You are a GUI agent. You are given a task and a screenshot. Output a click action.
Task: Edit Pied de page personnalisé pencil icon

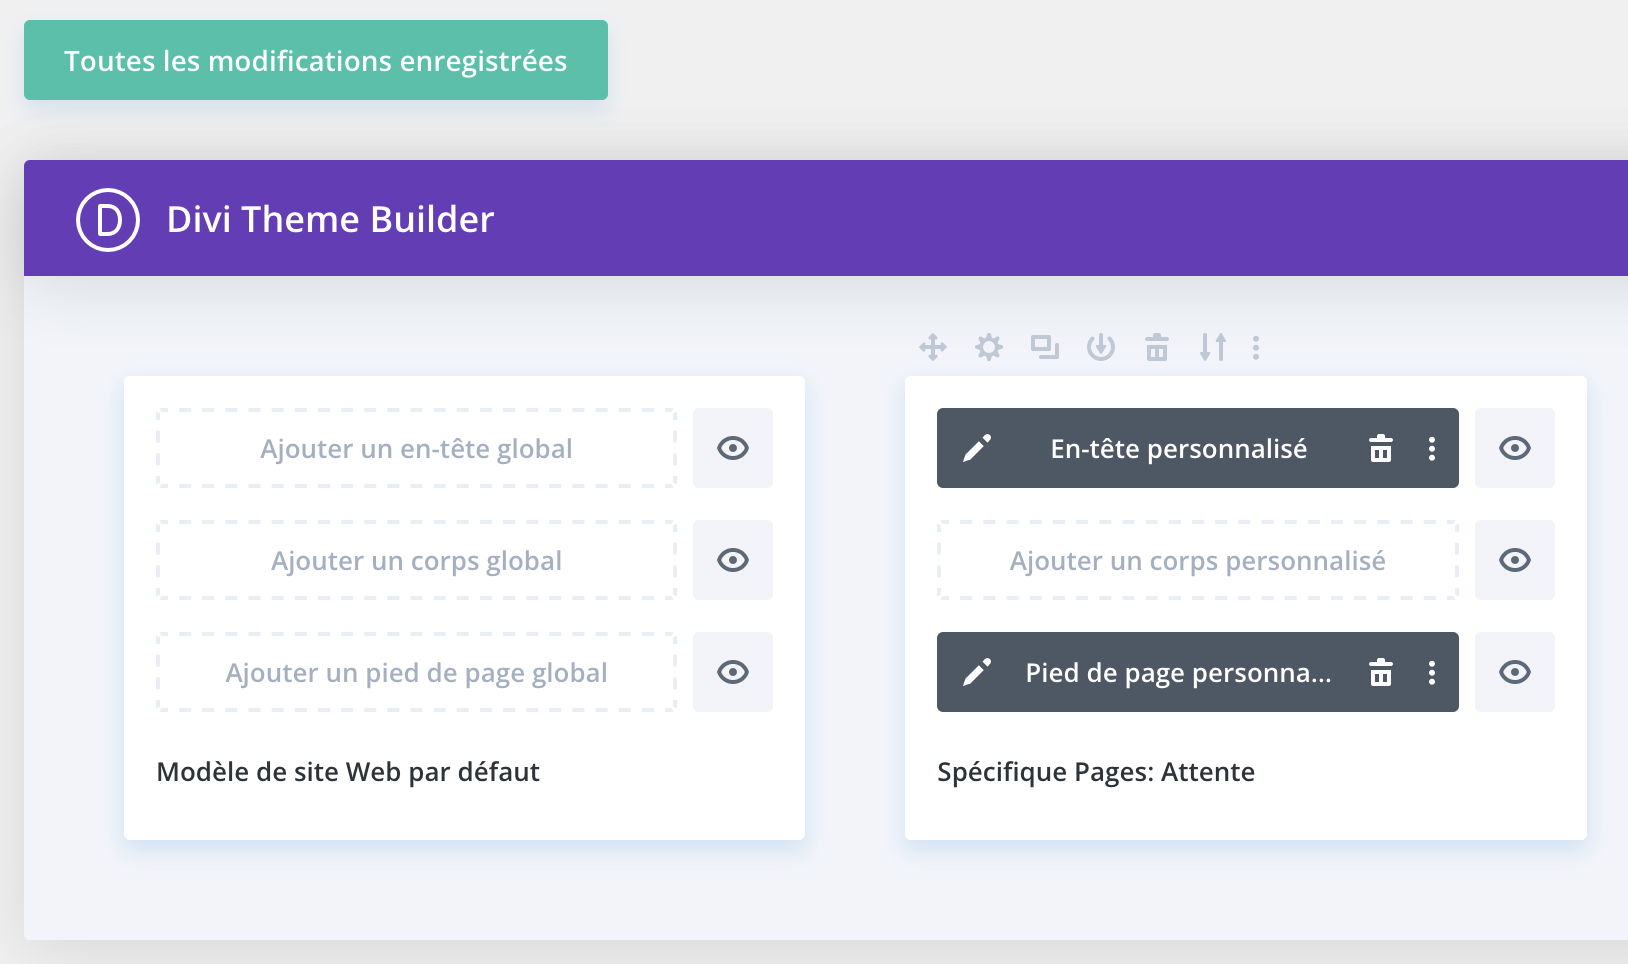977,672
